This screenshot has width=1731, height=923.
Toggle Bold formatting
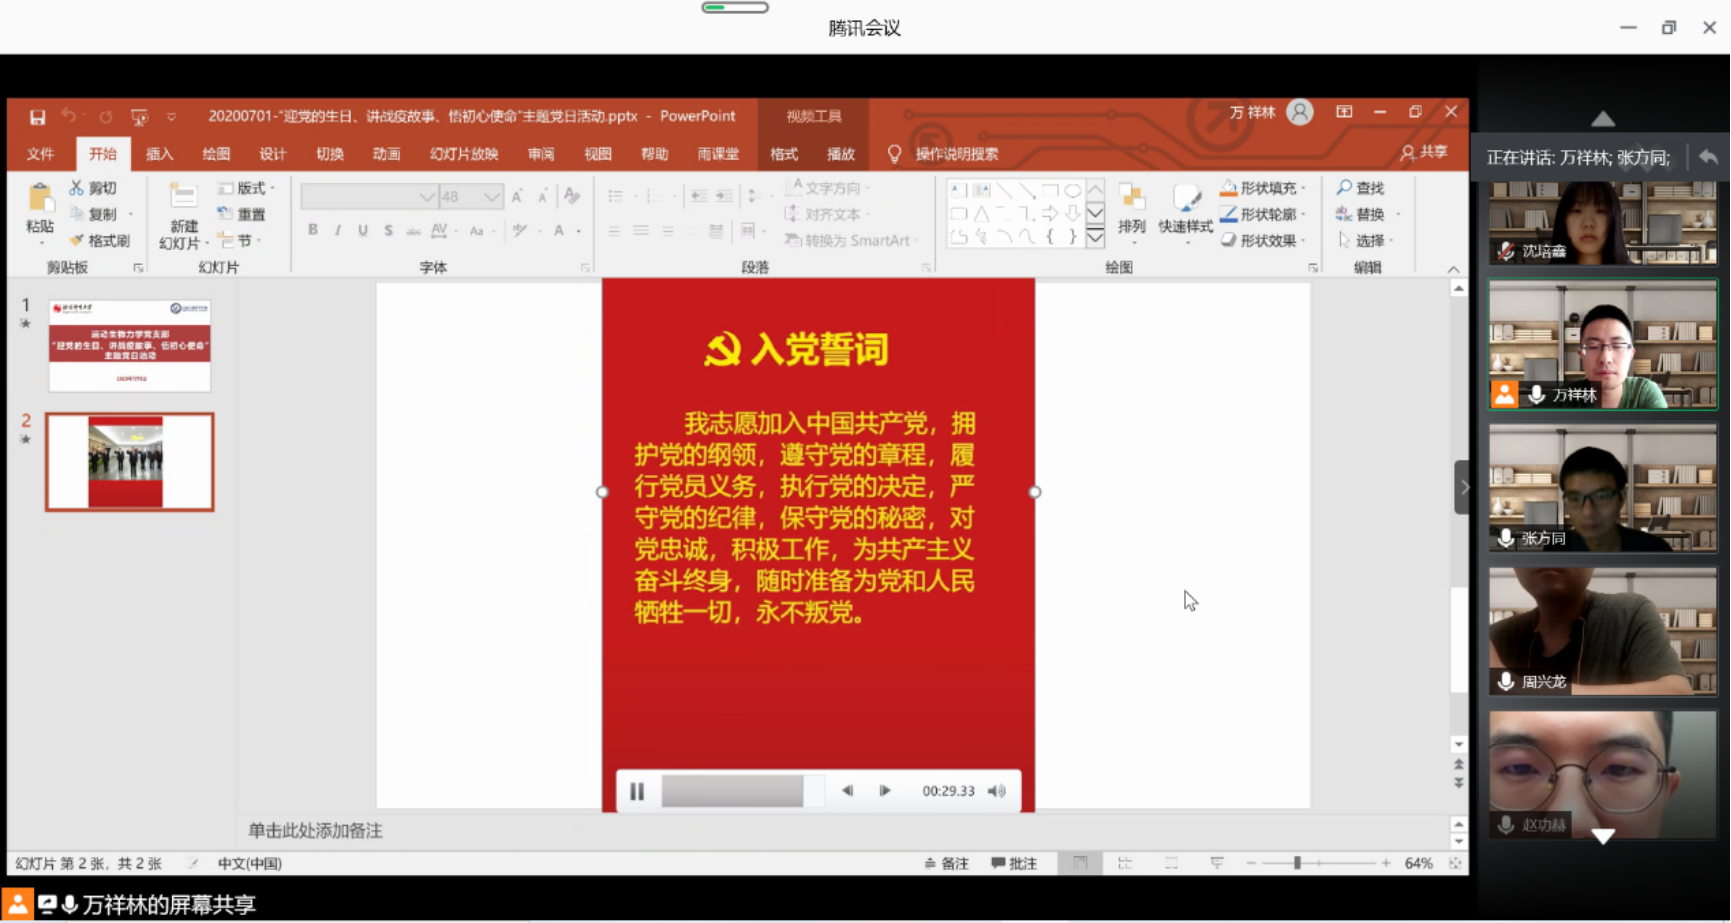(x=313, y=230)
